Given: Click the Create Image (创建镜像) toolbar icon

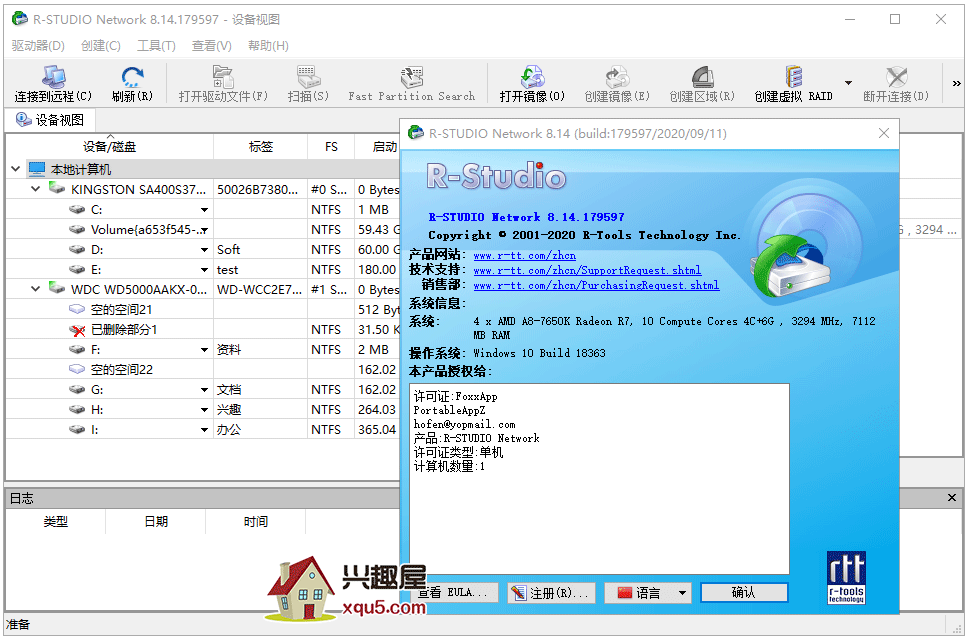Looking at the screenshot, I should point(617,77).
